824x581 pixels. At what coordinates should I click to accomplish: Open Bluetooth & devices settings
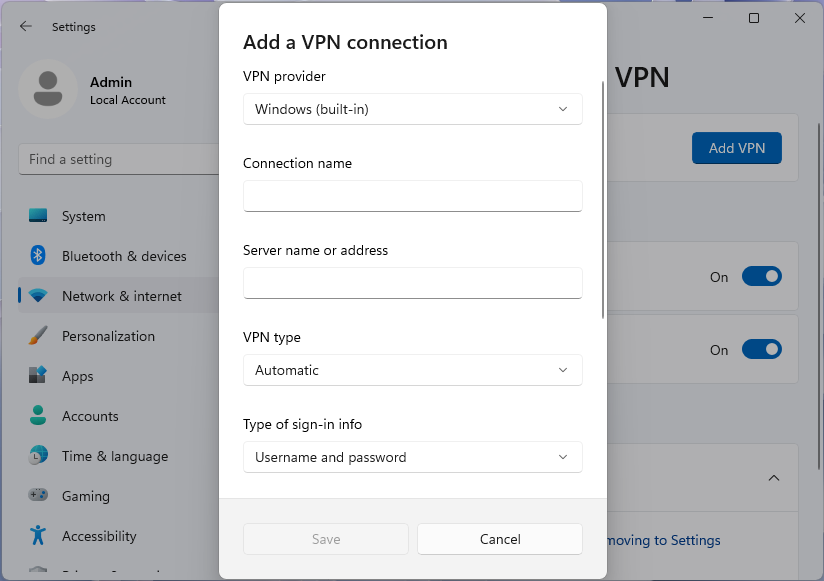point(40,256)
